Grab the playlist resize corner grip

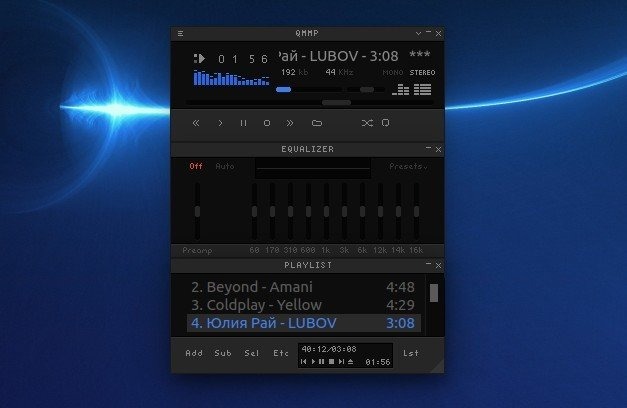[438, 367]
